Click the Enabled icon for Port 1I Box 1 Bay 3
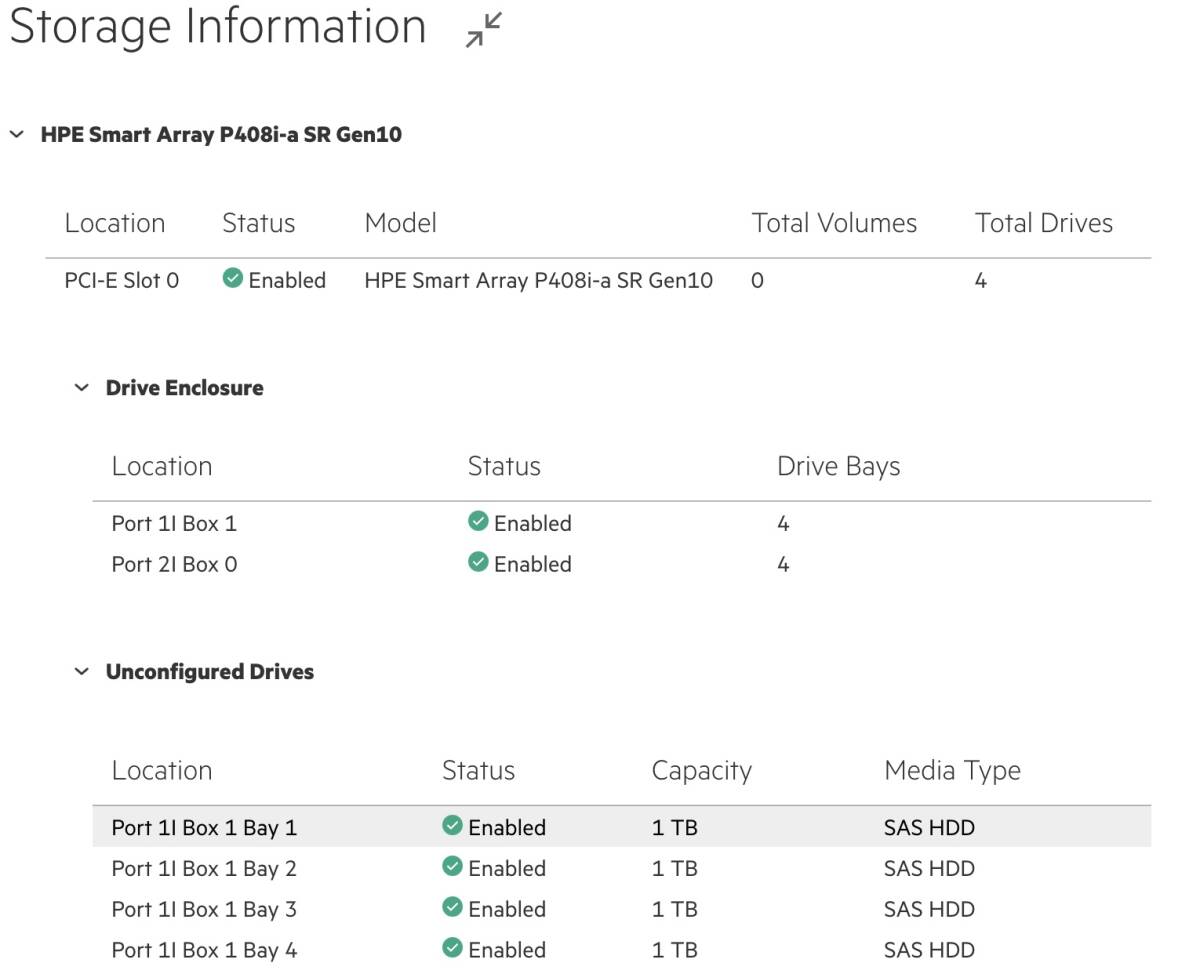The height and width of the screenshot is (974, 1200). (455, 909)
